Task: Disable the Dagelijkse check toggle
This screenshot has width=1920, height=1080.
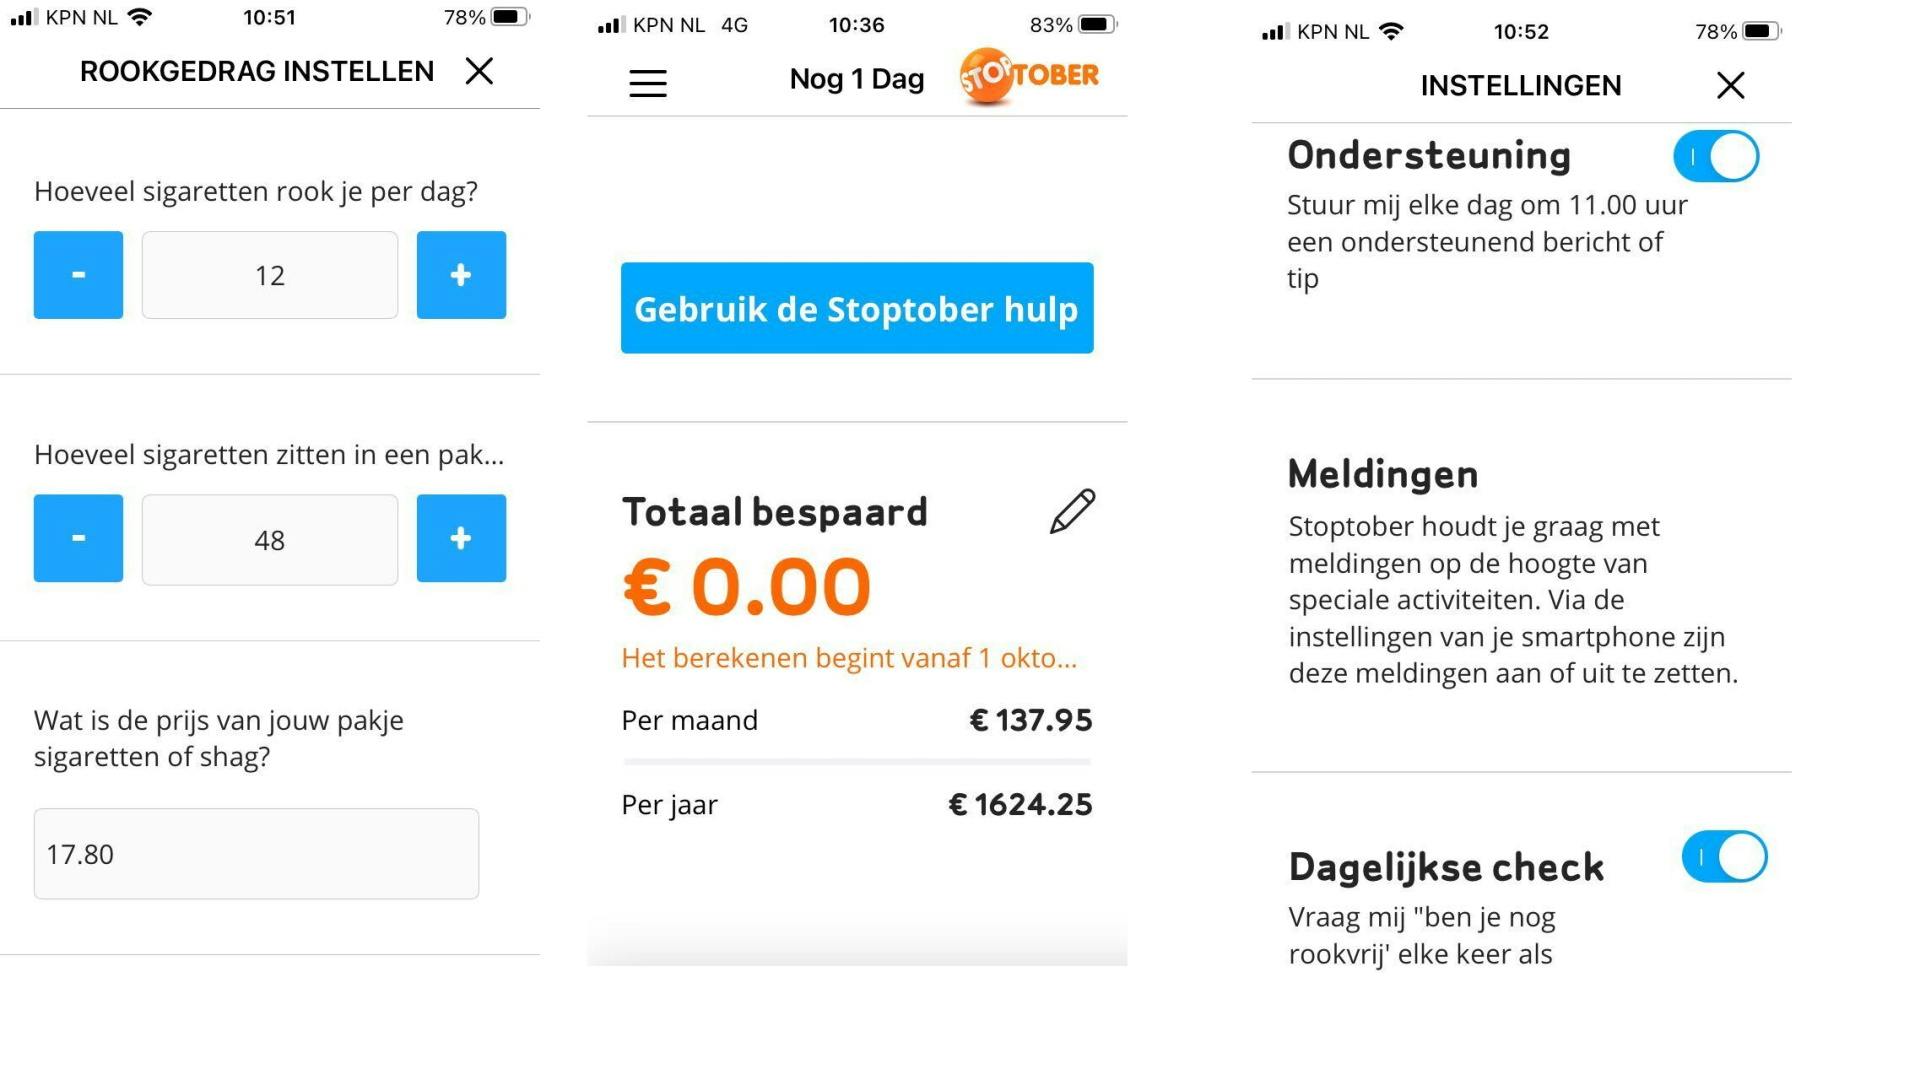Action: [x=1726, y=856]
